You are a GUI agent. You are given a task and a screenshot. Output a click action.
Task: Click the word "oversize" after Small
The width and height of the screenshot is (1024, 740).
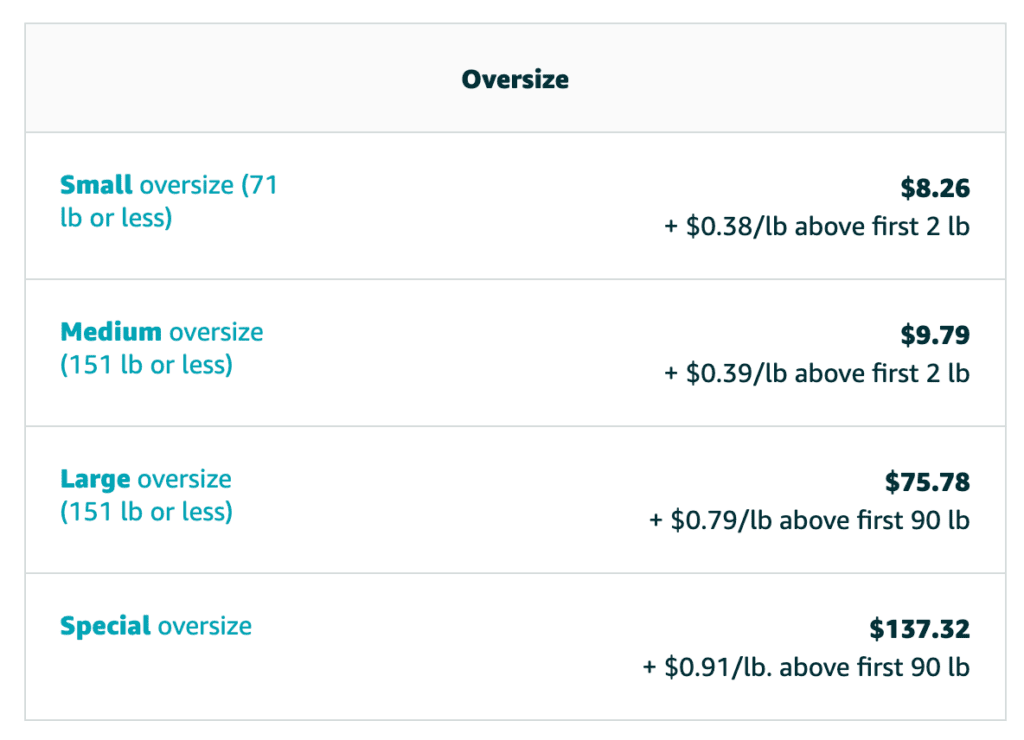(187, 185)
